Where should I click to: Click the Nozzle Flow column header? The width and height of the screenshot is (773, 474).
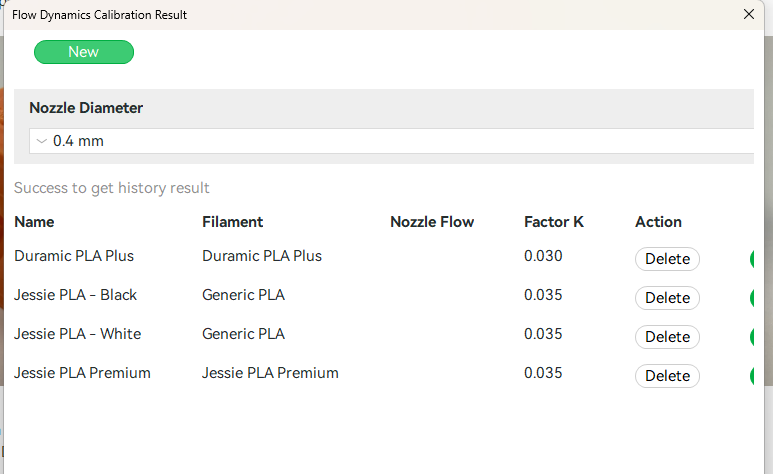432,222
